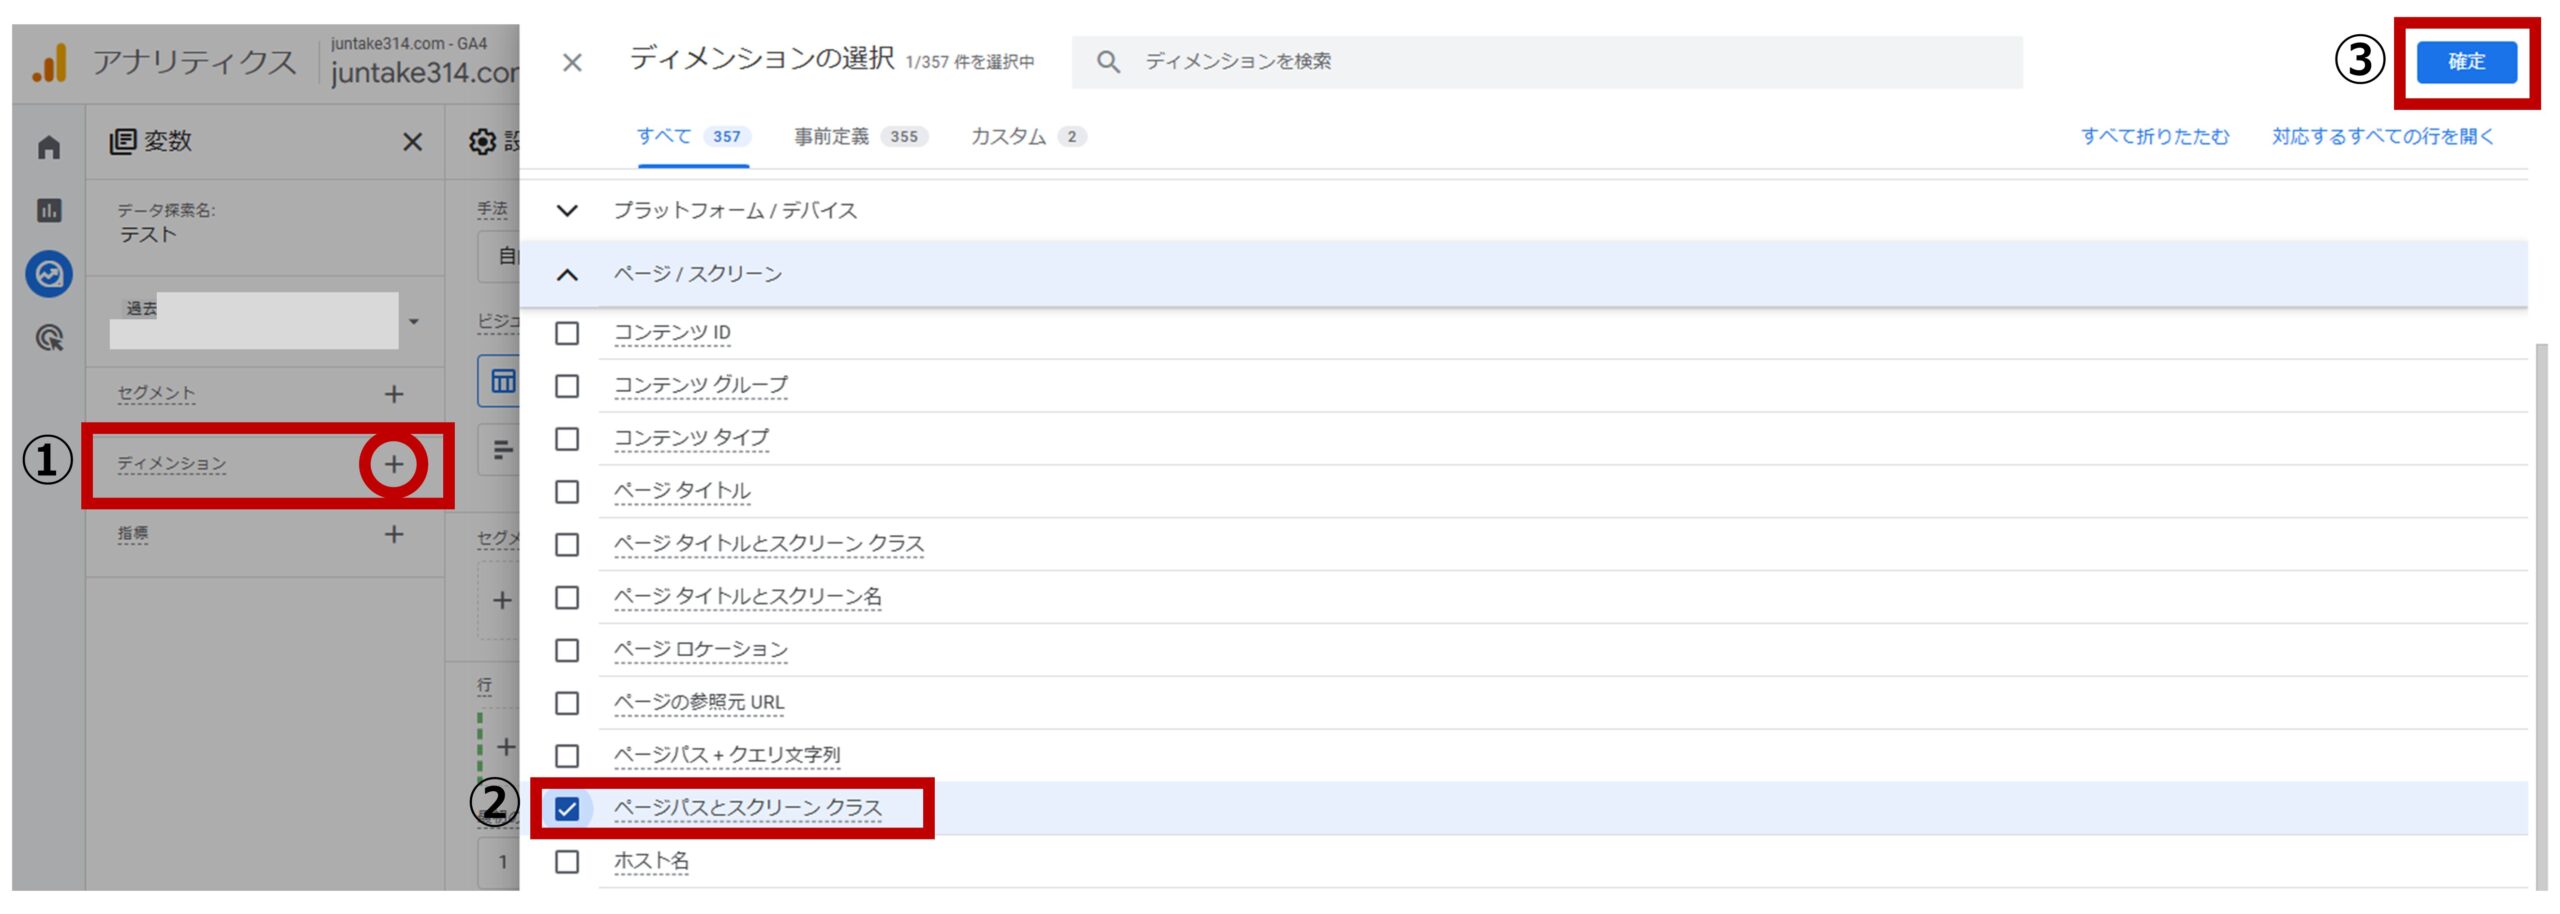This screenshot has width=2560, height=914.
Task: Click the dimension search field
Action: 1400,61
